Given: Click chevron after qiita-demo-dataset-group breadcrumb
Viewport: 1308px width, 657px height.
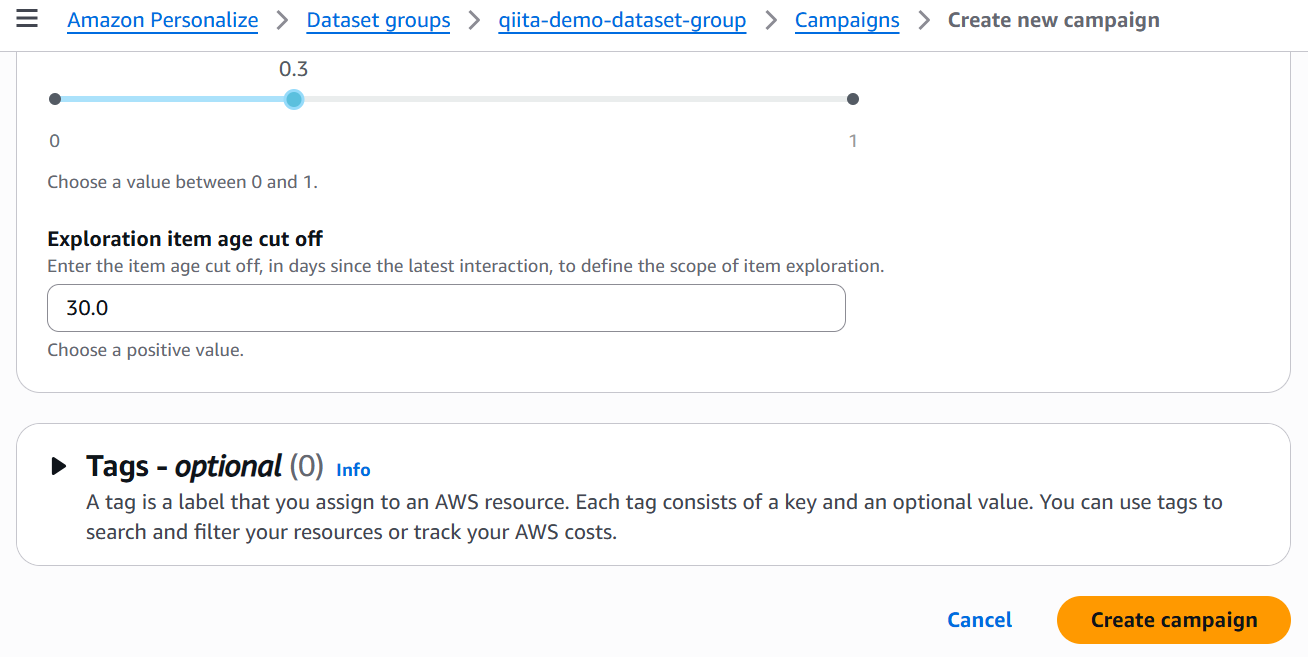Looking at the screenshot, I should click(770, 20).
